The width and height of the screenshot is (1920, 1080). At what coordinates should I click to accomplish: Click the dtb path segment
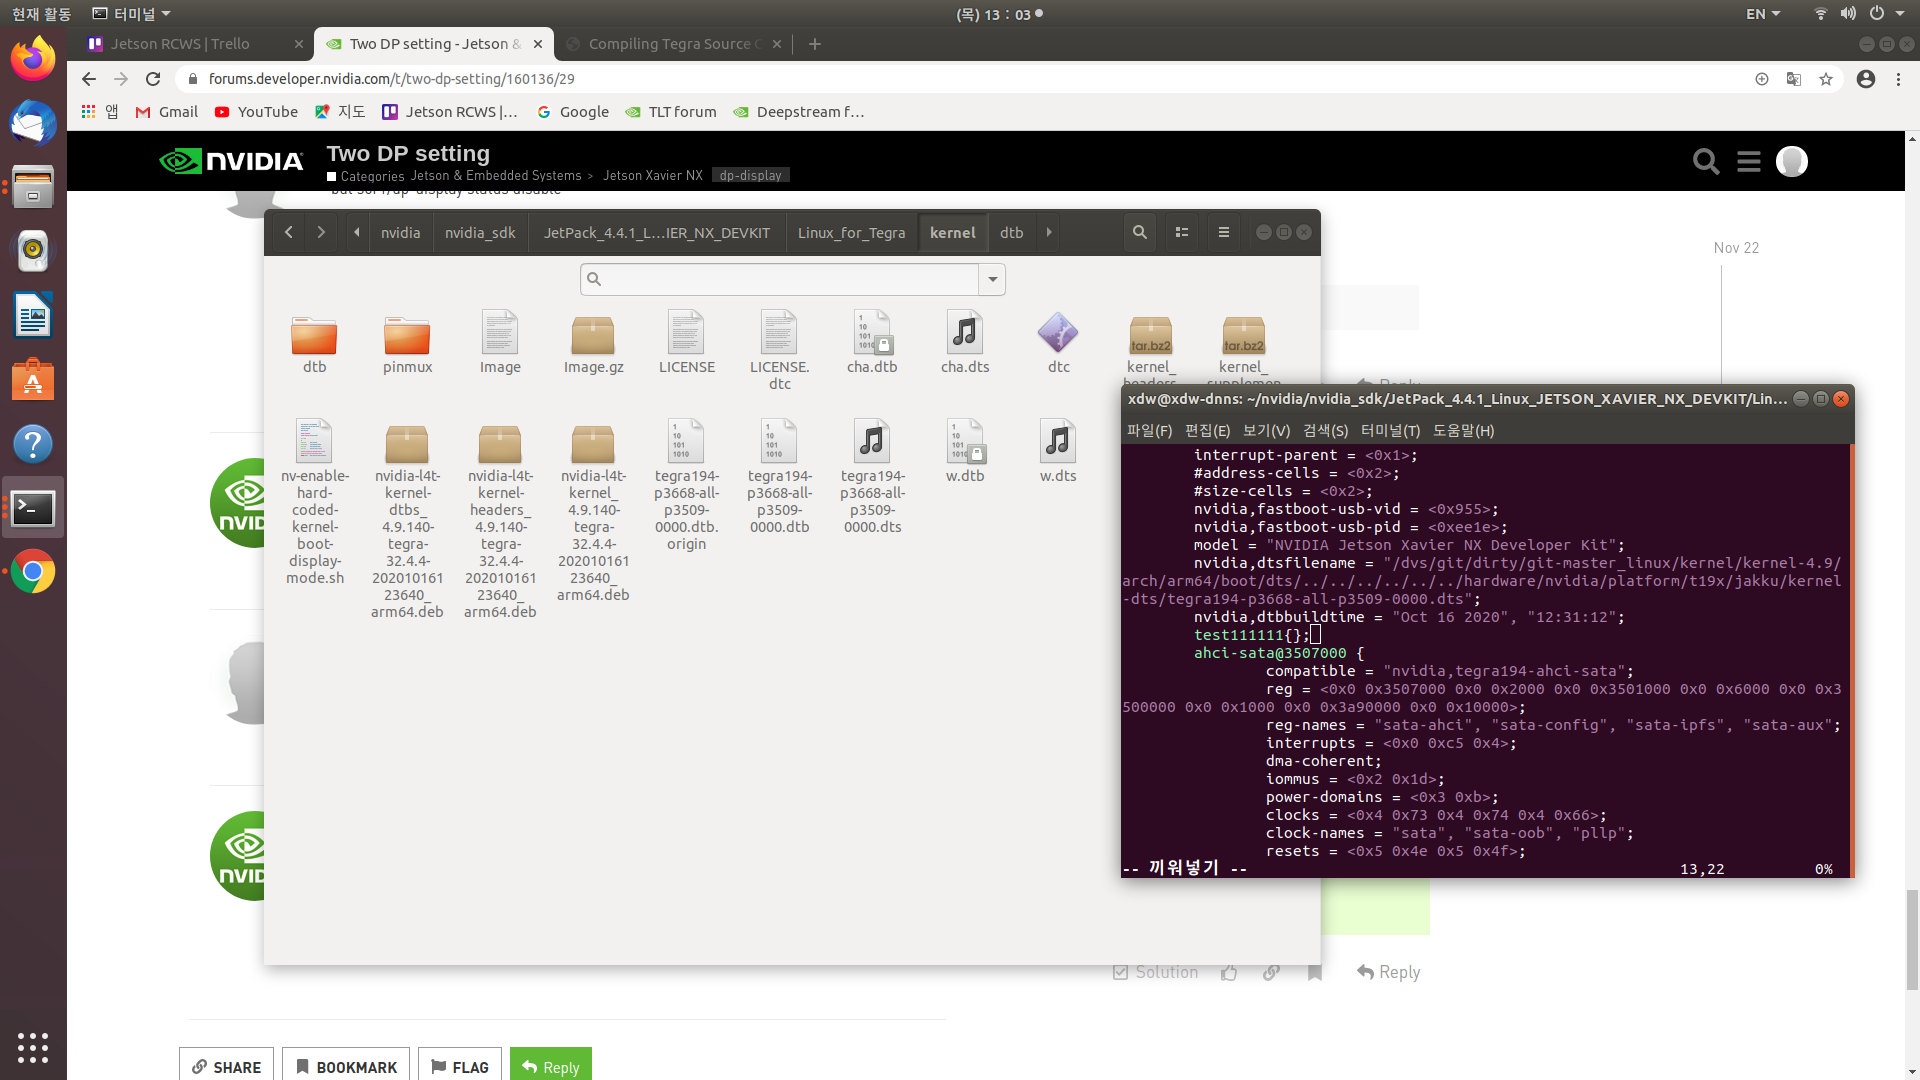click(x=1011, y=232)
